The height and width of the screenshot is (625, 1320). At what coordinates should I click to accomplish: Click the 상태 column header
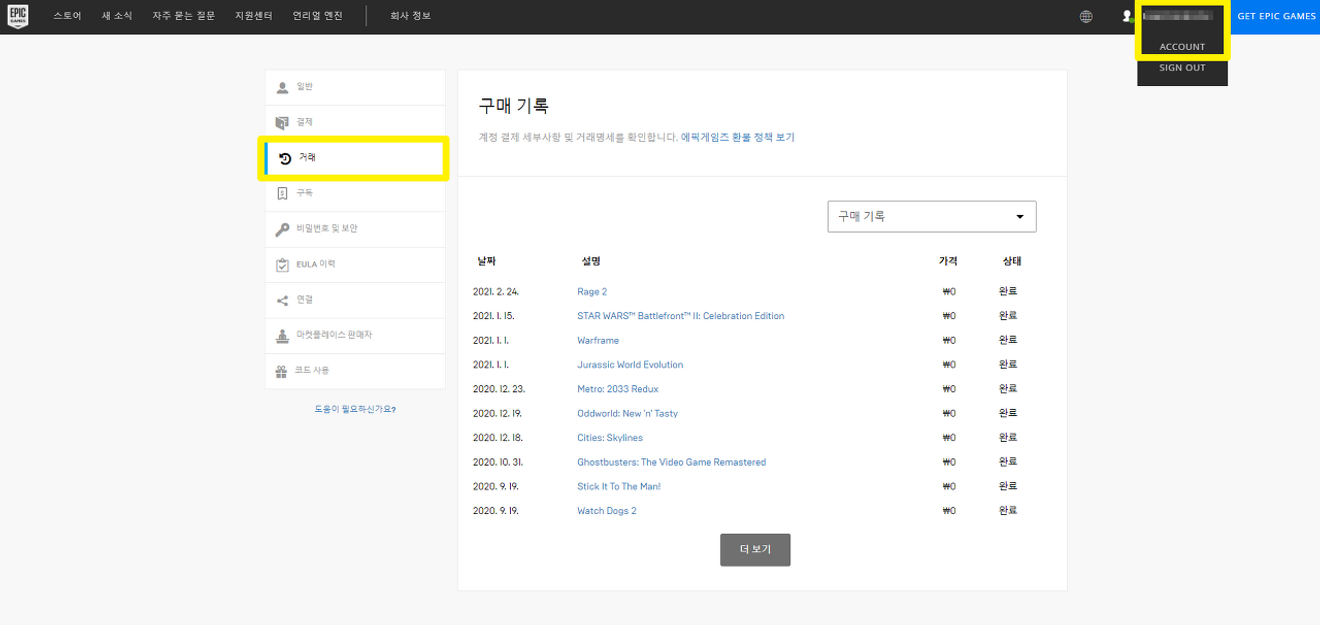tap(1012, 262)
